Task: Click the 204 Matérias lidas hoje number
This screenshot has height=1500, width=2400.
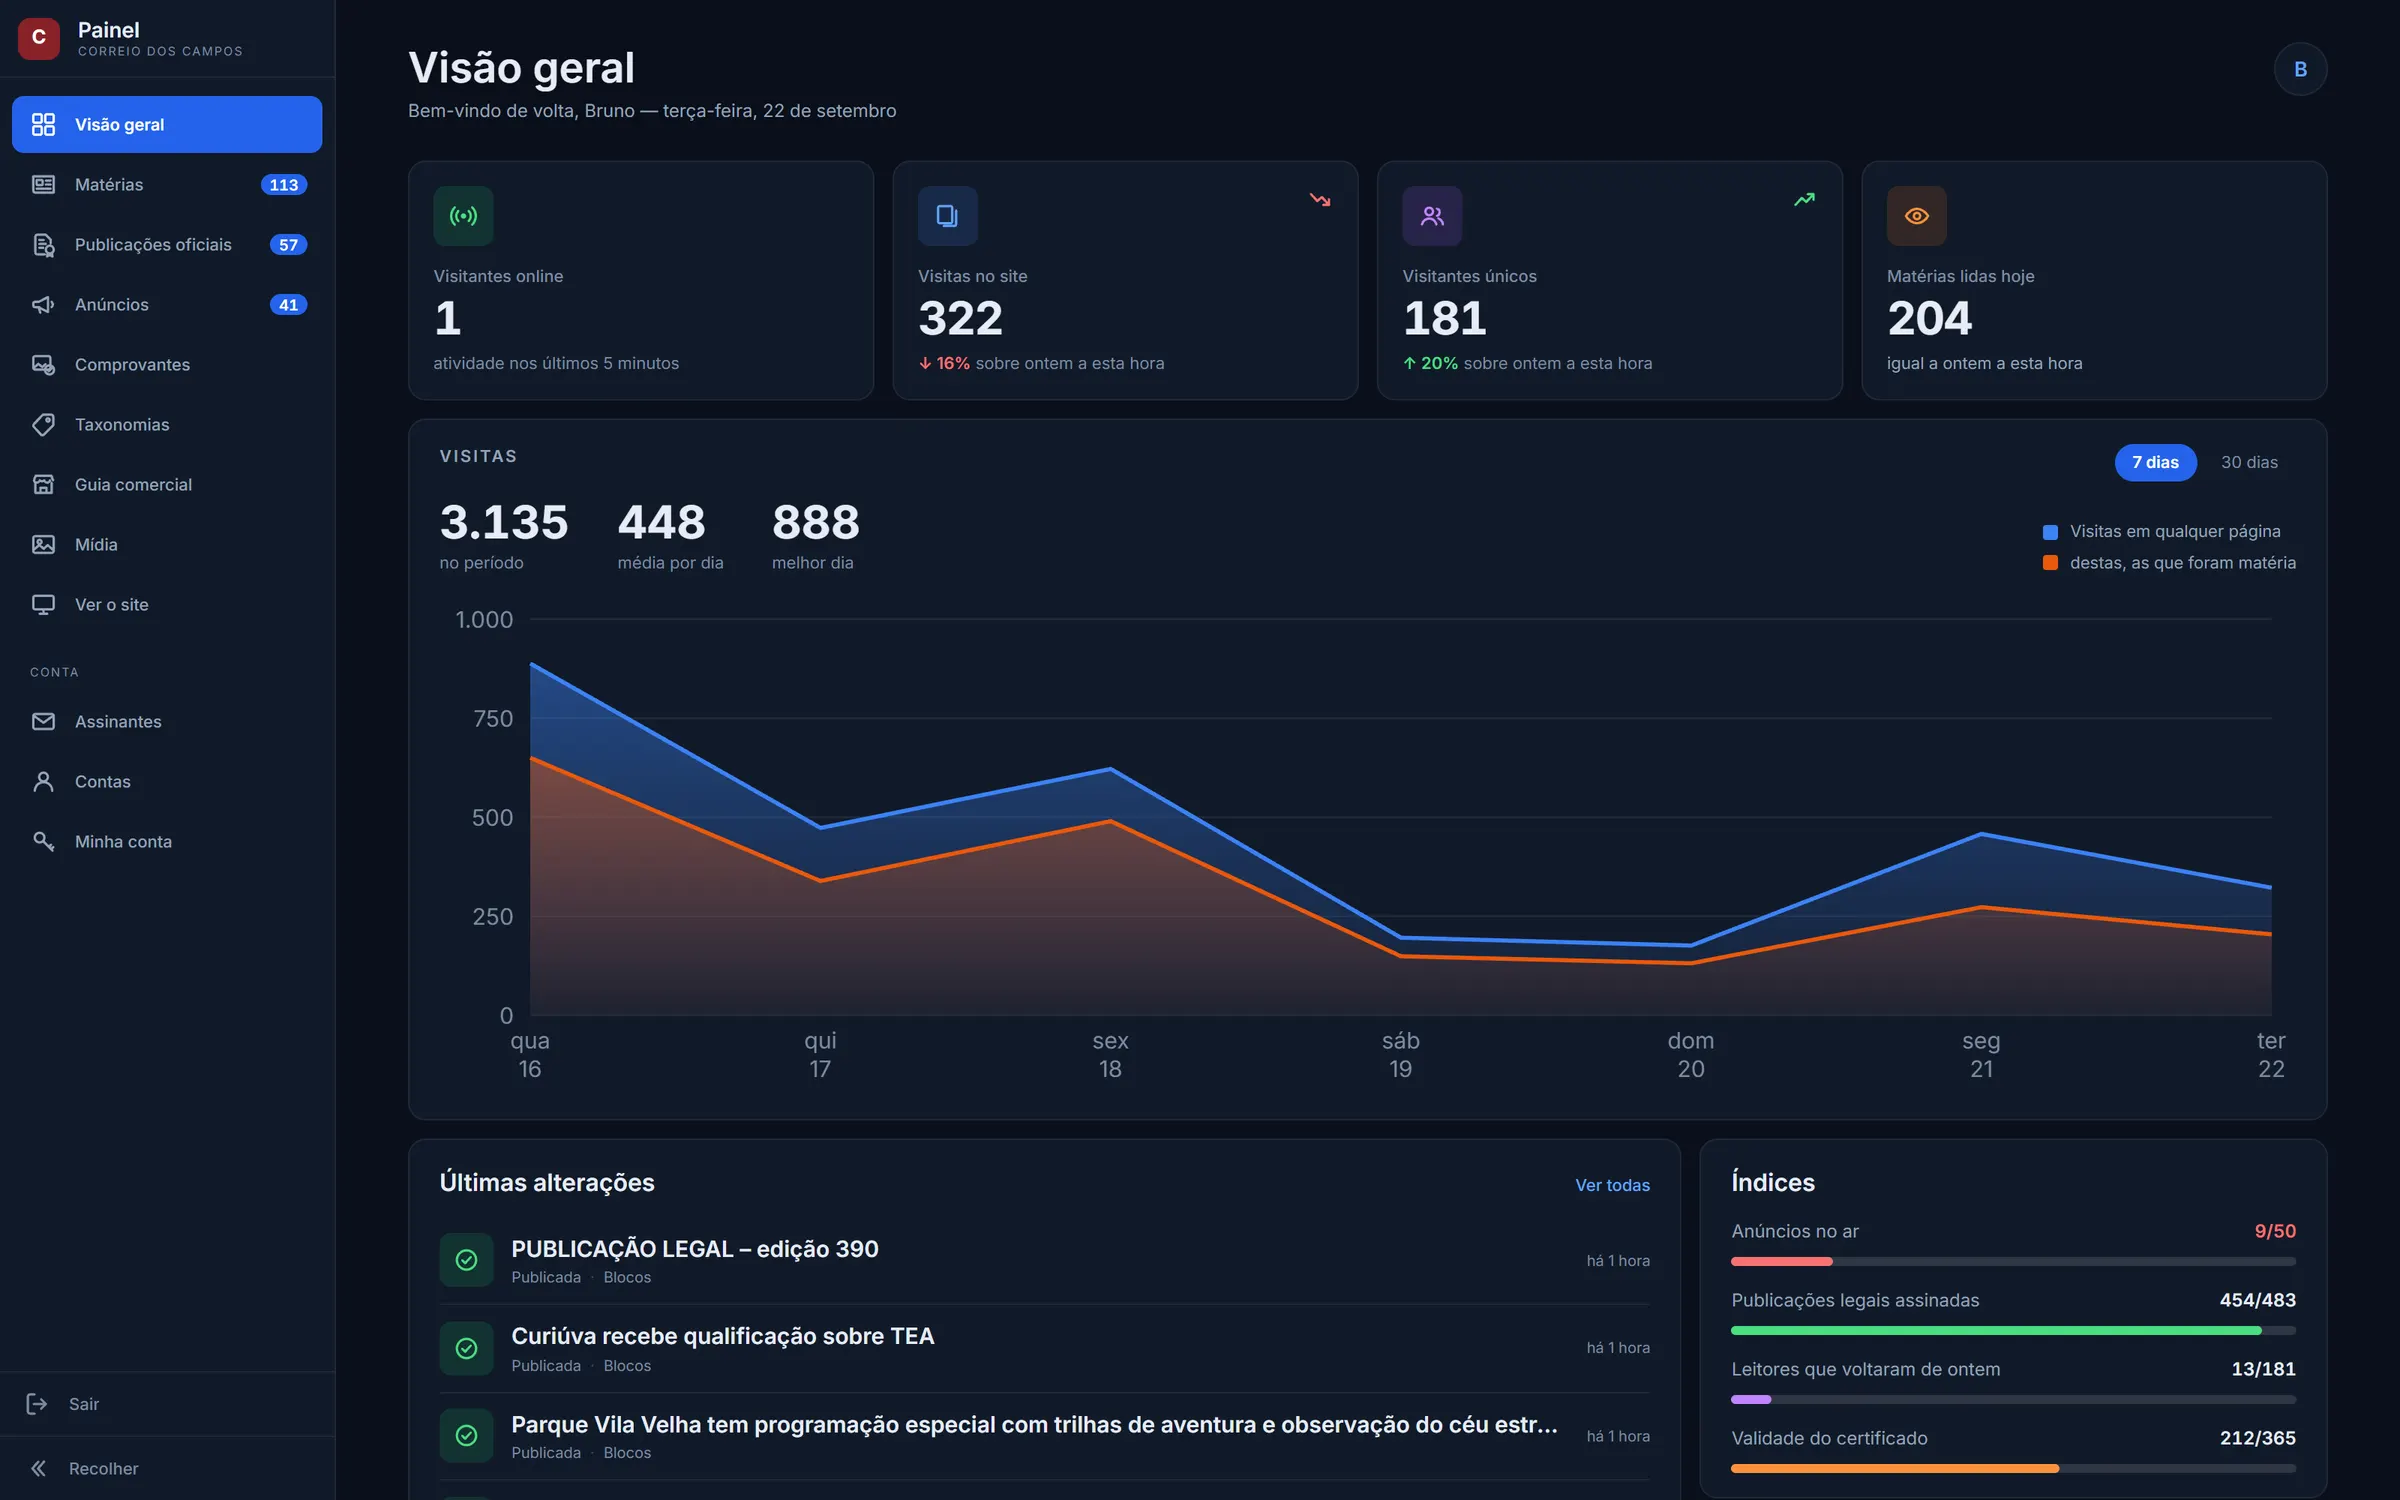Action: tap(1929, 319)
